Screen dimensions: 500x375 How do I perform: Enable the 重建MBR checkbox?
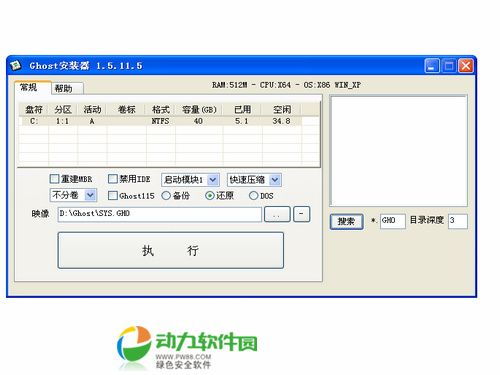pyautogui.click(x=54, y=179)
